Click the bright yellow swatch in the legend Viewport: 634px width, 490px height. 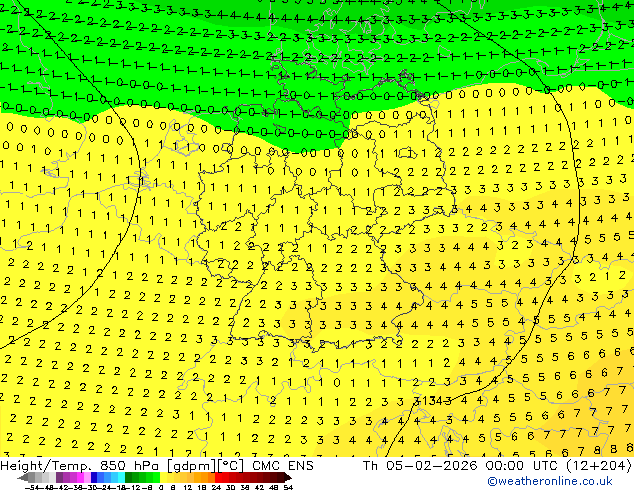pos(163,477)
